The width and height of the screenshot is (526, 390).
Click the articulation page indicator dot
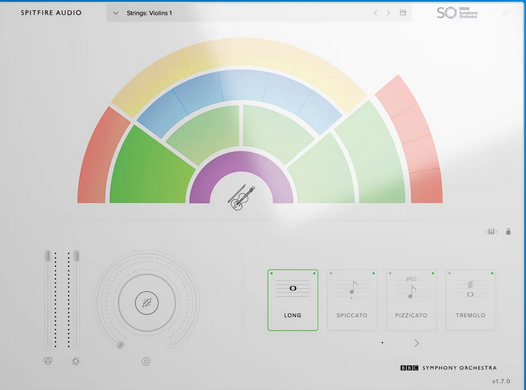tap(382, 343)
